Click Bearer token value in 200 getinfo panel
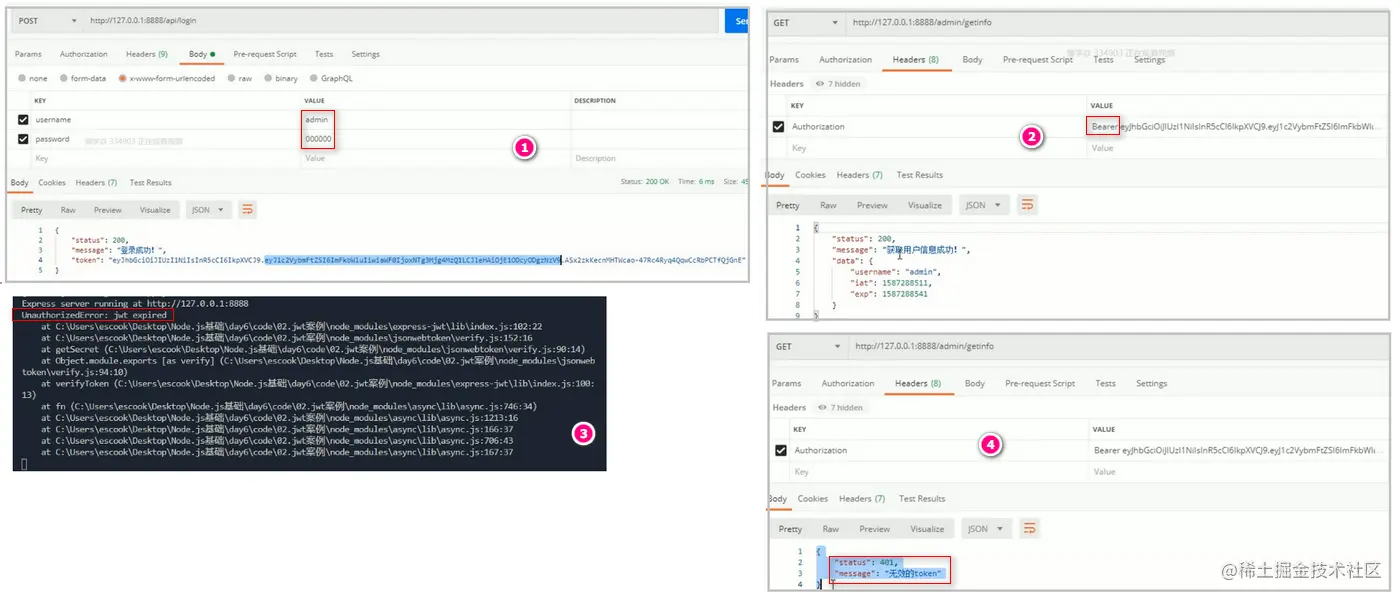Viewport: 1400px width, 599px height. (1236, 127)
